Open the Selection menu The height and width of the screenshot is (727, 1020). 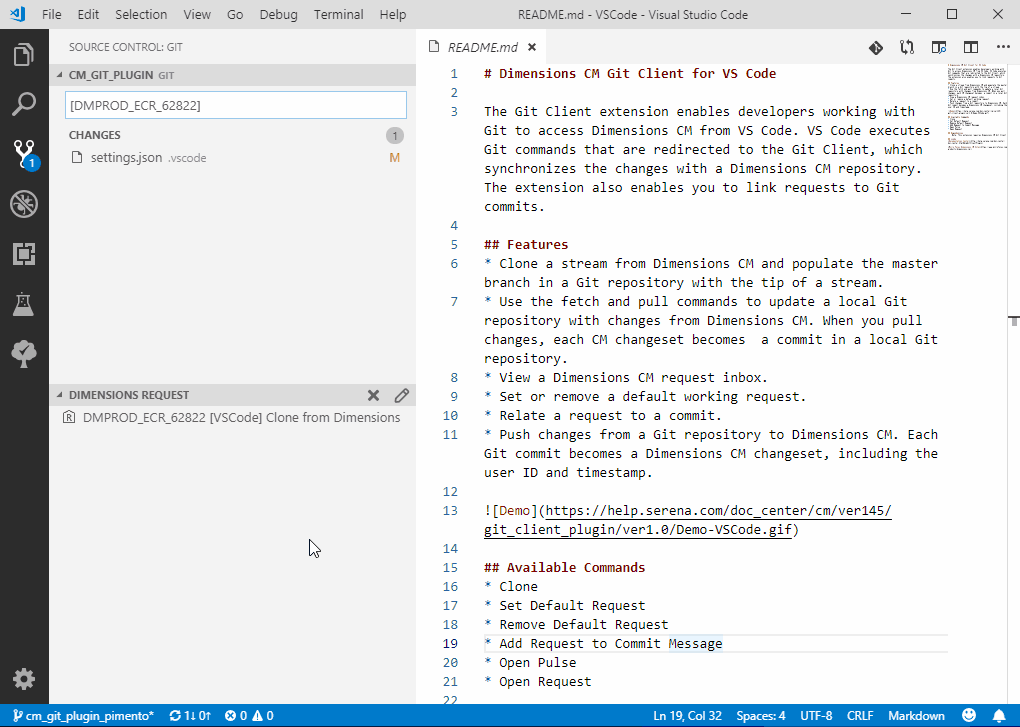click(141, 14)
